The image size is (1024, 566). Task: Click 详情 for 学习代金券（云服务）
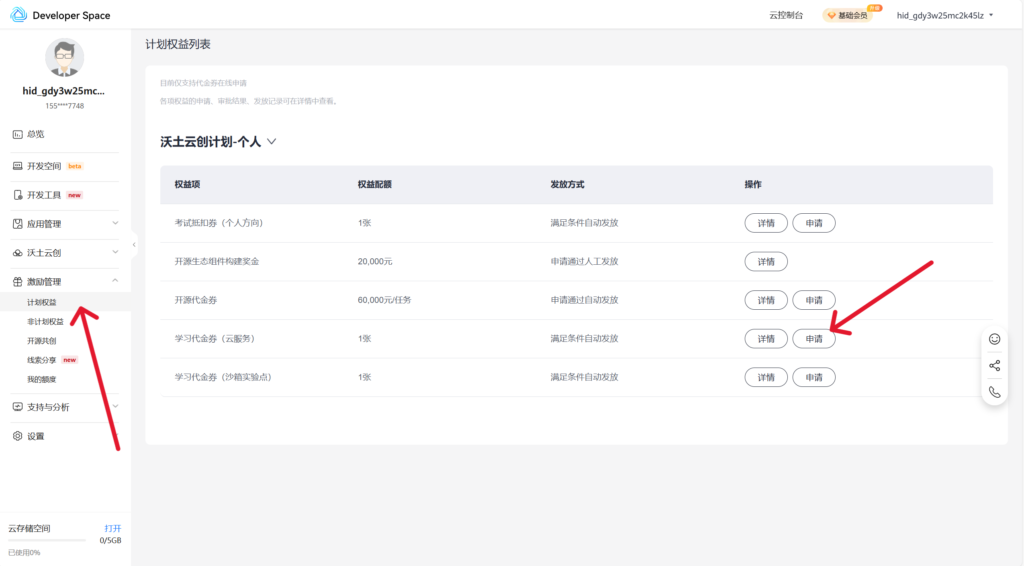pos(766,339)
